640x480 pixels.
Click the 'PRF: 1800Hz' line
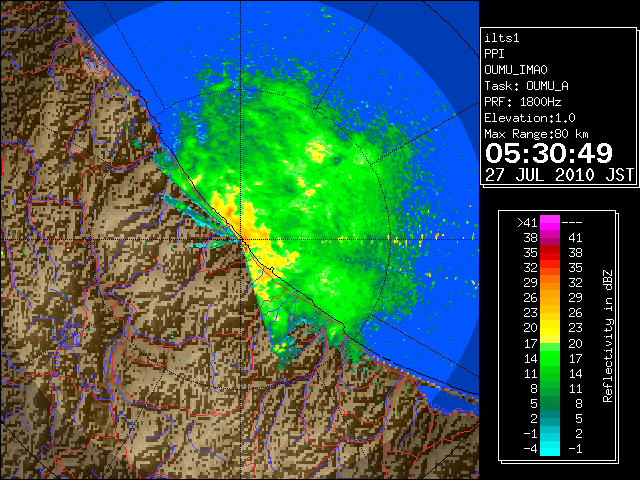pos(523,102)
